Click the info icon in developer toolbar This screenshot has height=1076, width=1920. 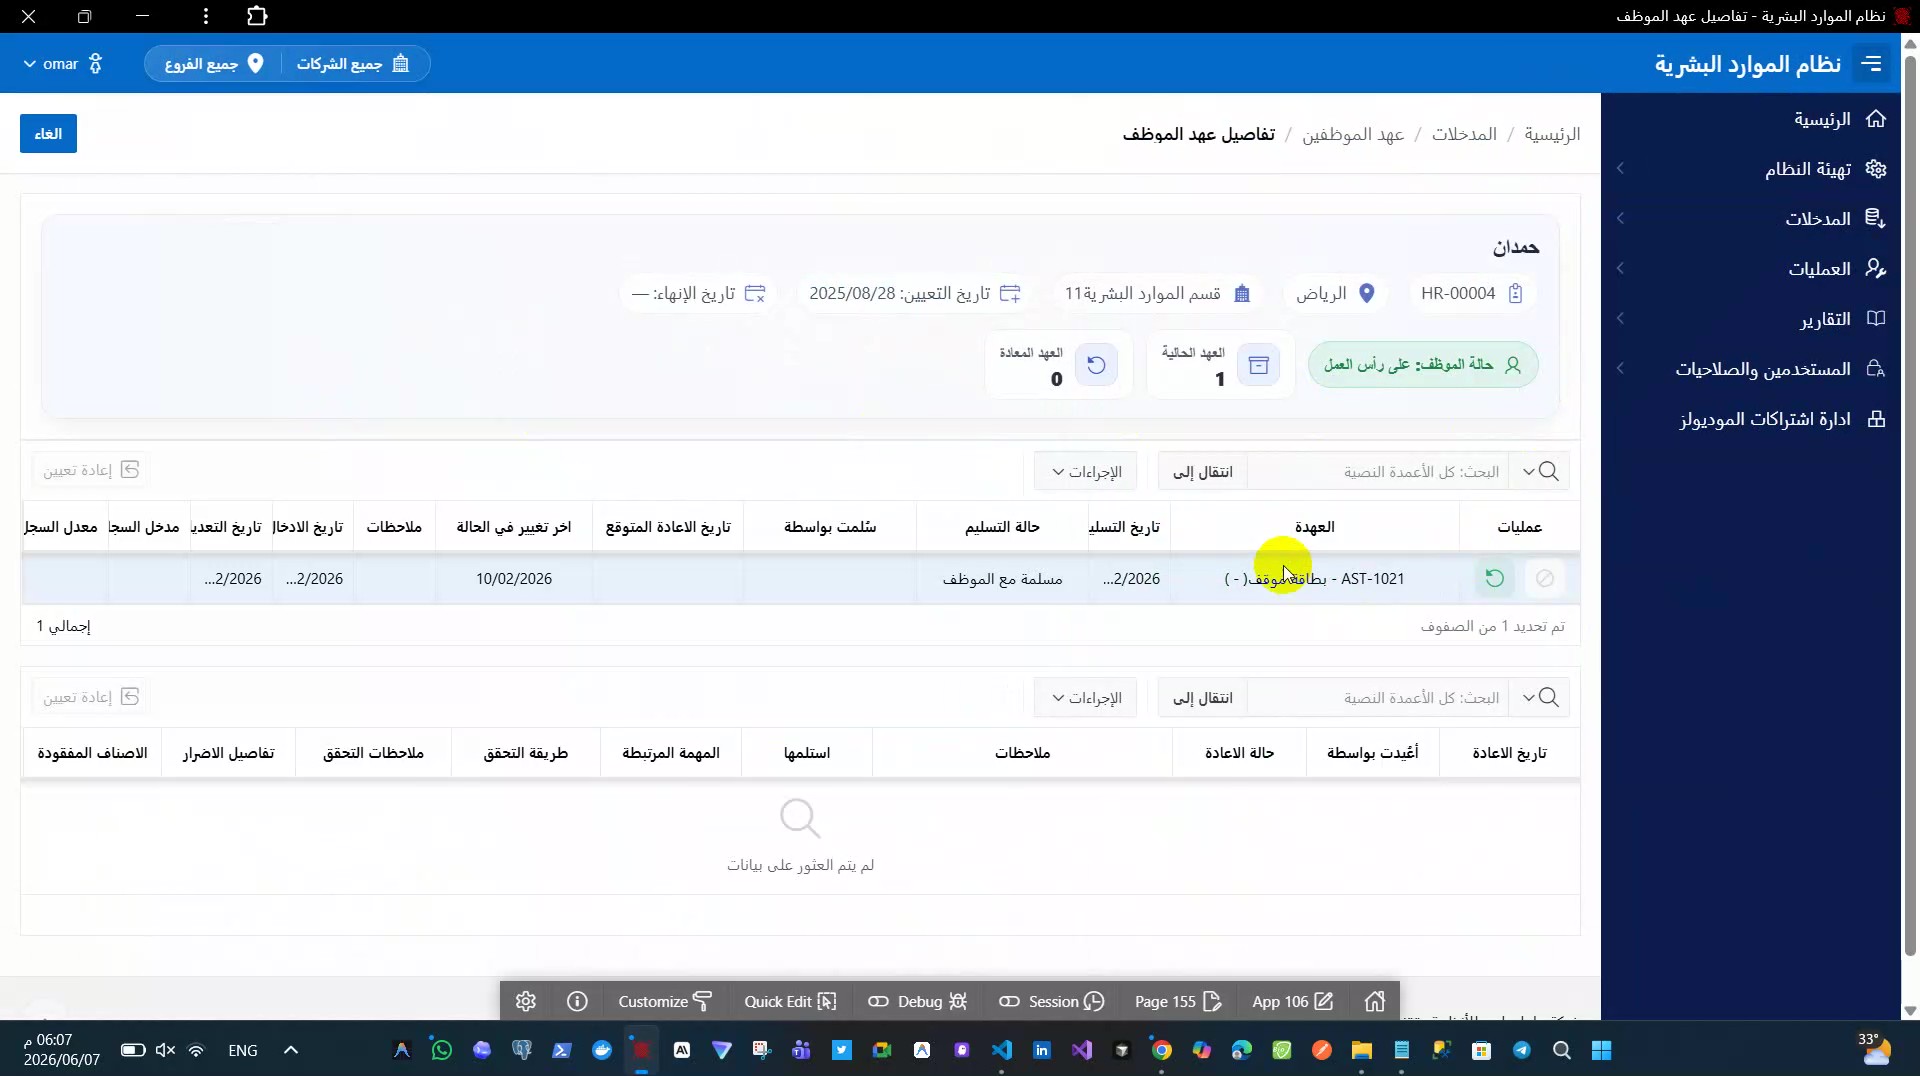pos(577,1001)
